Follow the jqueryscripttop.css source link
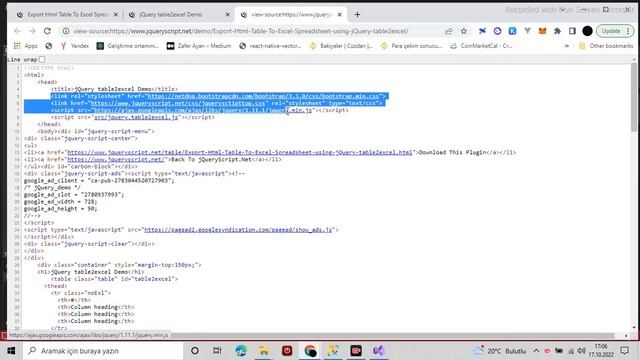 (178, 103)
